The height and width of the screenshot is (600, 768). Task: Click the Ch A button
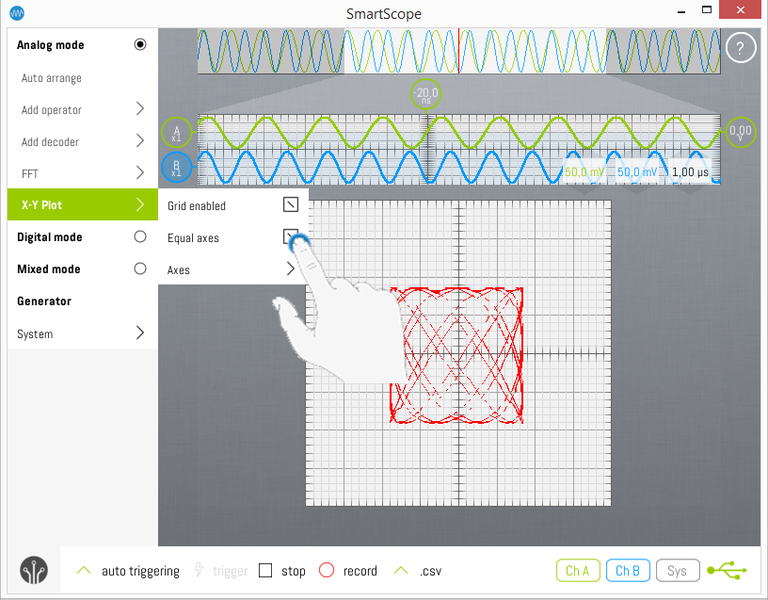(x=577, y=570)
